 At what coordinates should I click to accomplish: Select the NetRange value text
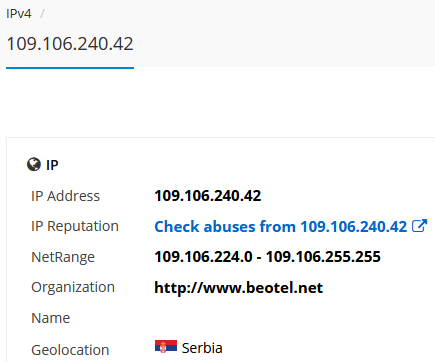267,257
